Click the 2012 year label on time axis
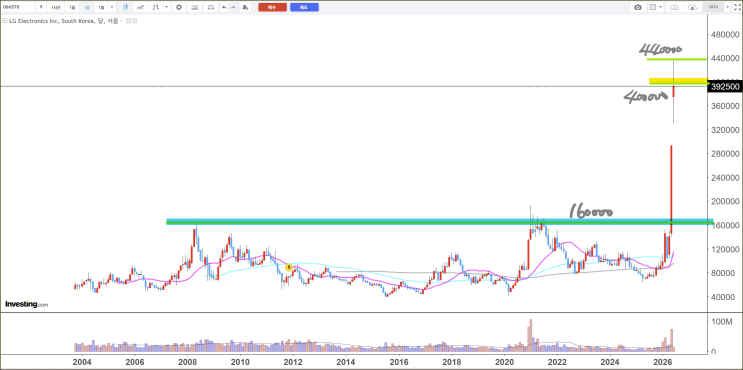The height and width of the screenshot is (370, 743). tap(293, 361)
